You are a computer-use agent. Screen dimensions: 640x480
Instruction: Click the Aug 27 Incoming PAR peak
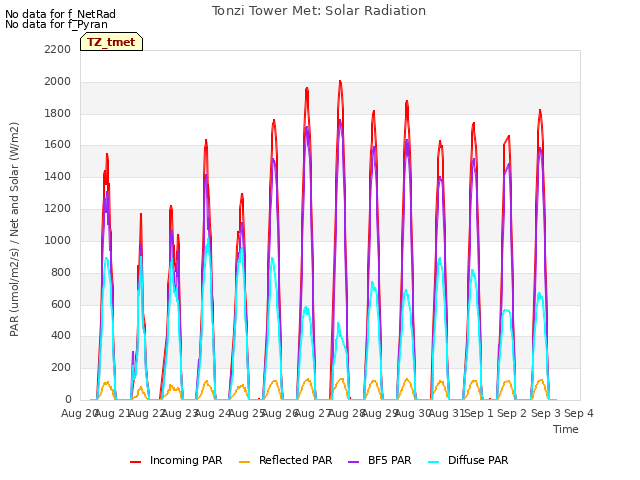pos(307,89)
